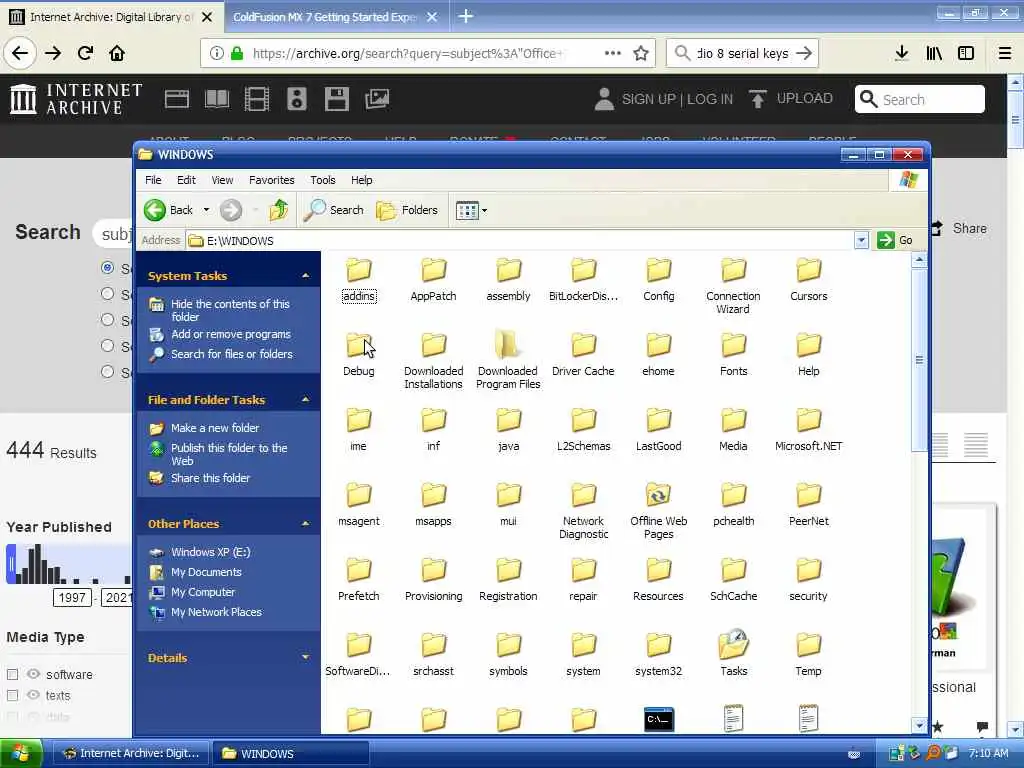Screen dimensions: 1024x768
Task: Open the address bar dropdown
Action: tap(861, 240)
